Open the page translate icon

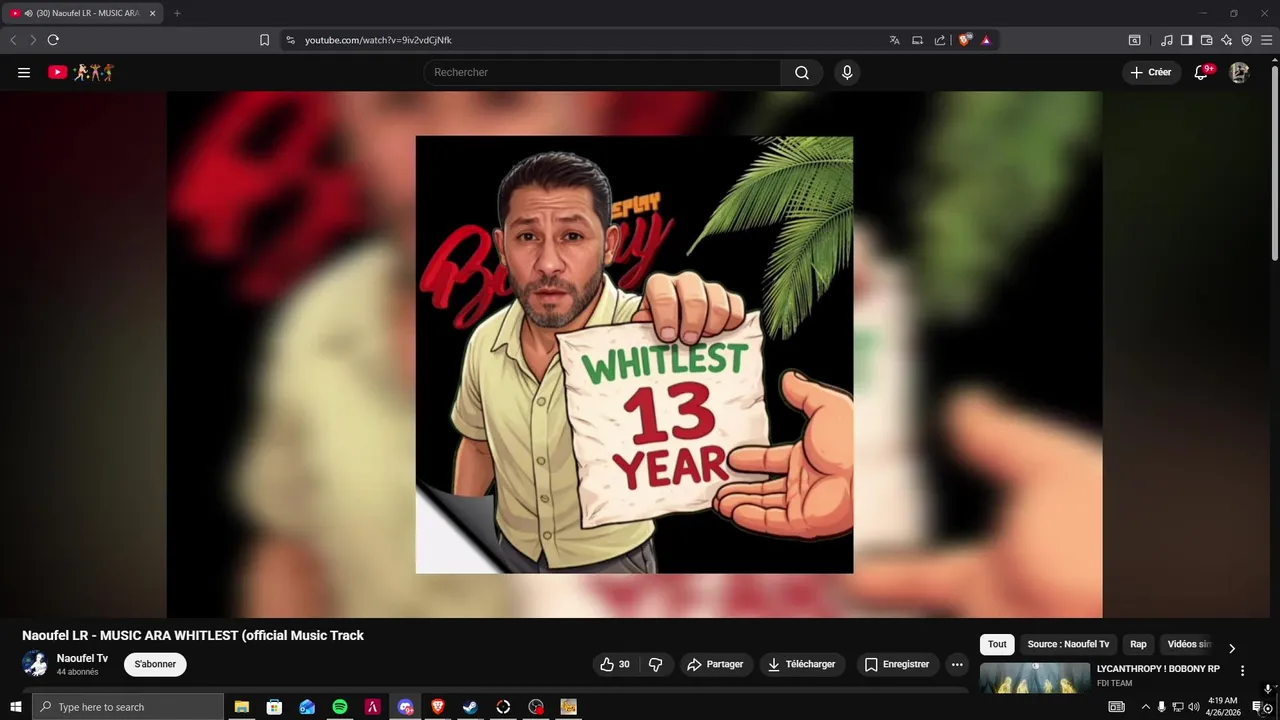point(894,40)
